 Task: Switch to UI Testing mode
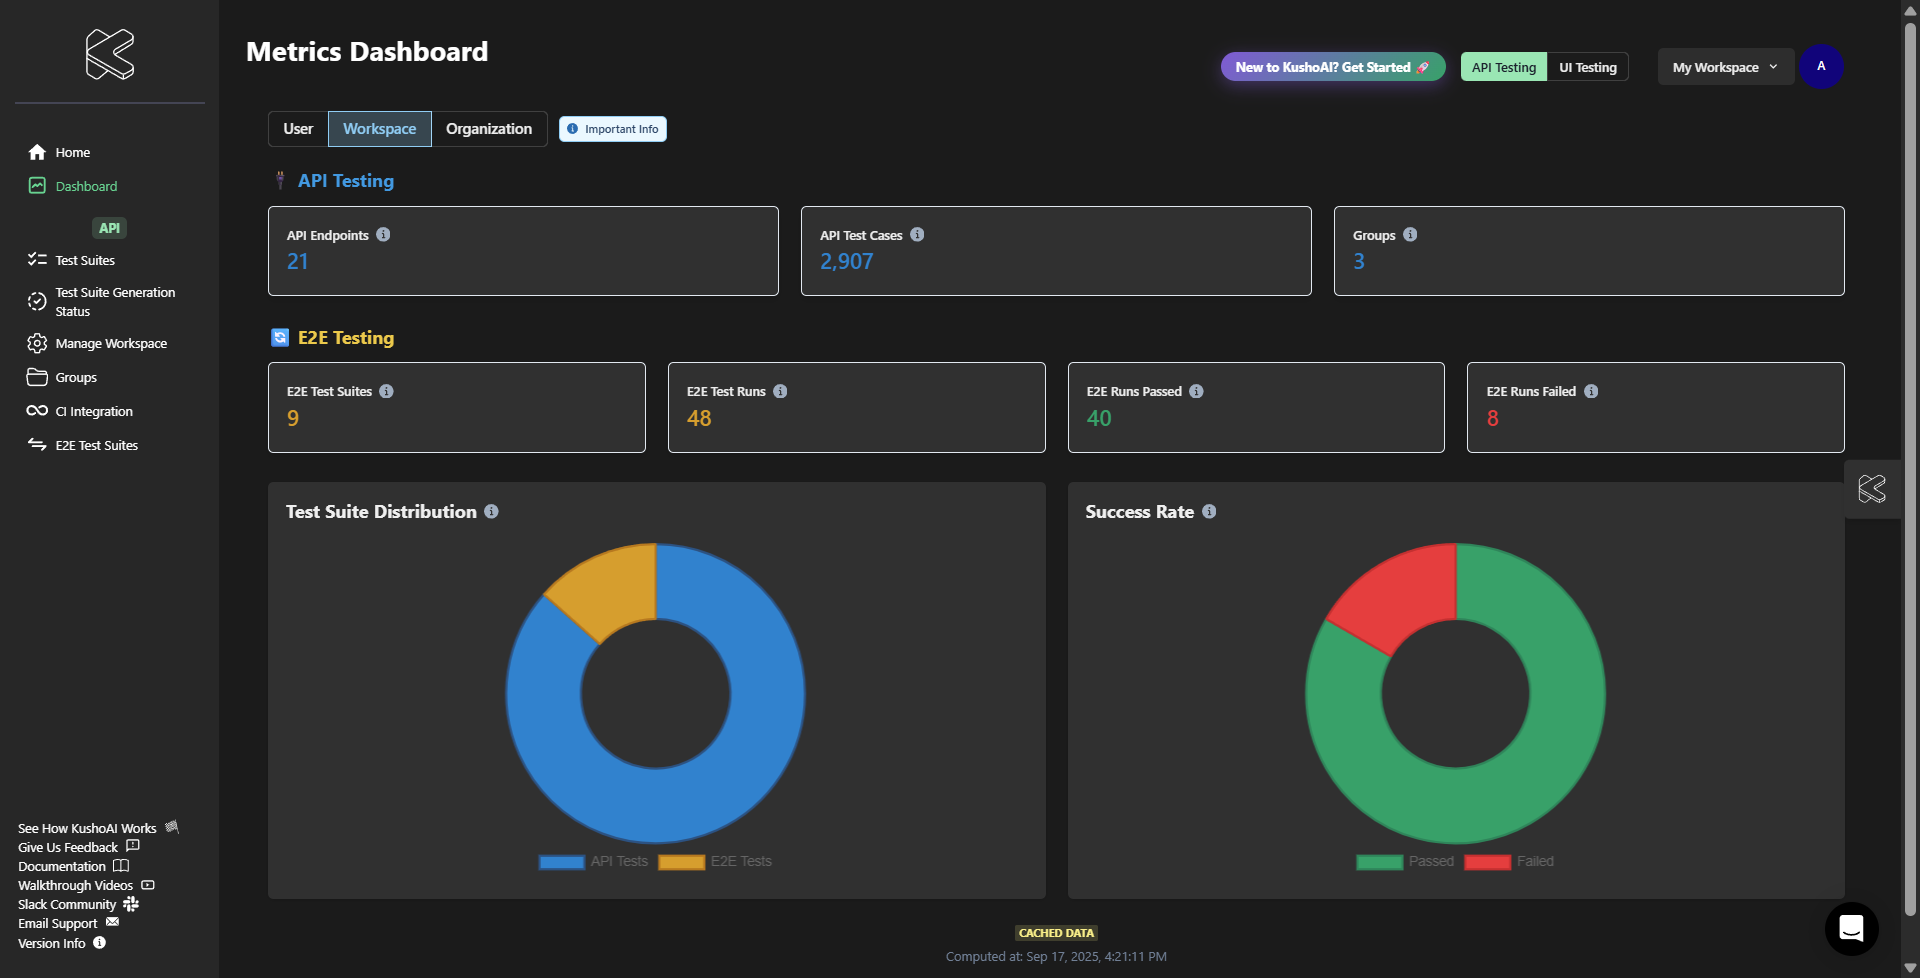pyautogui.click(x=1587, y=67)
